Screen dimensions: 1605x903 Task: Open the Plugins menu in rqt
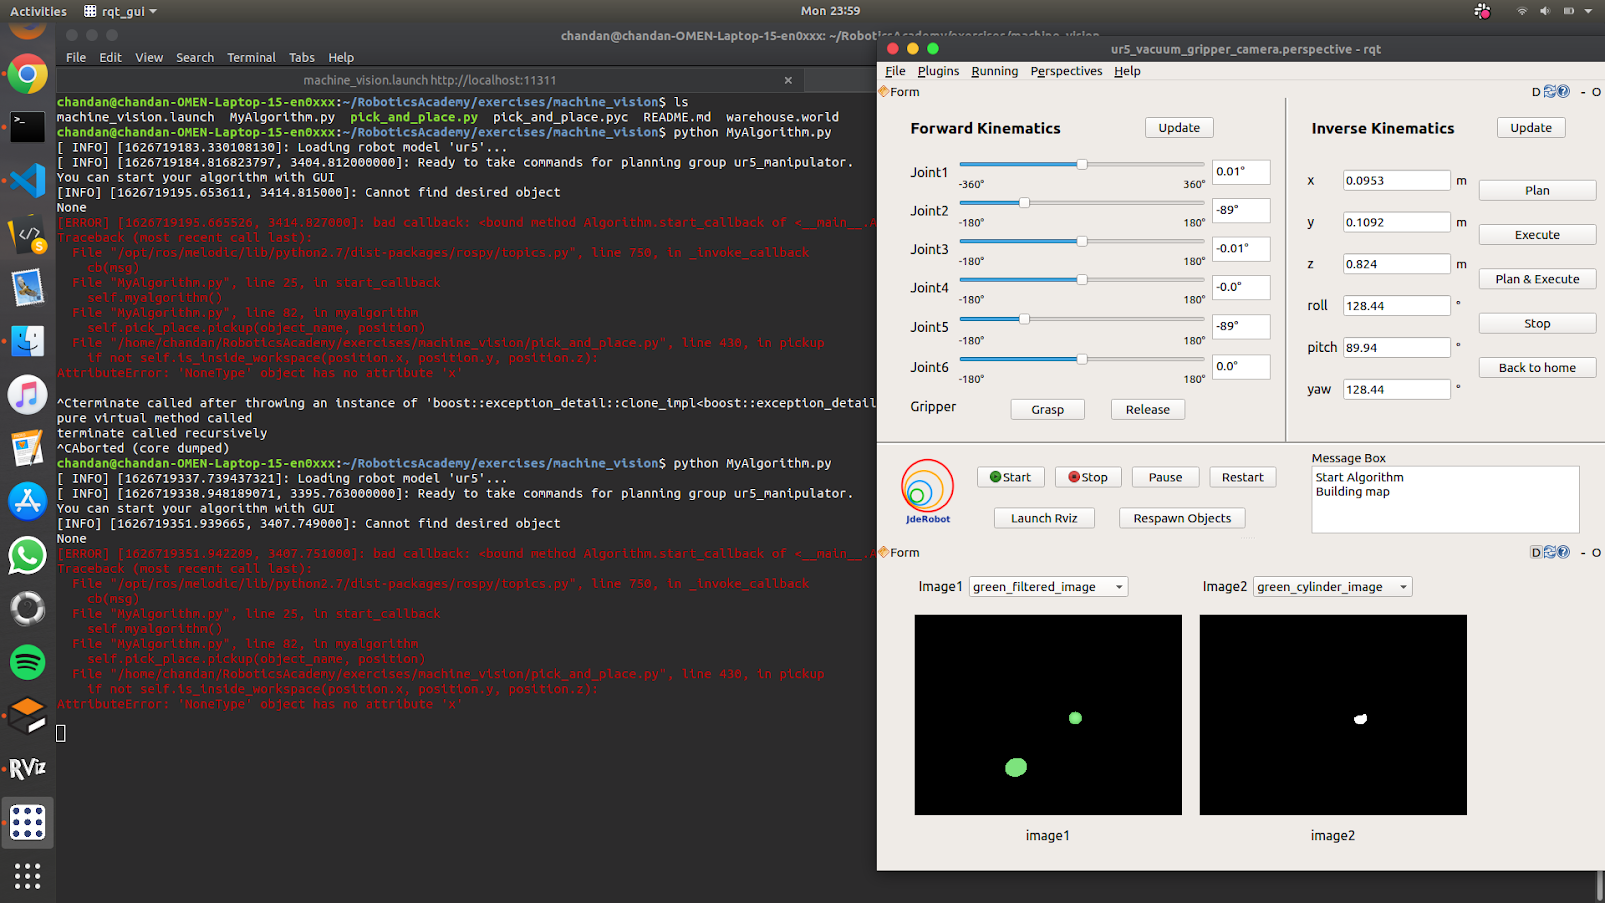(x=937, y=71)
